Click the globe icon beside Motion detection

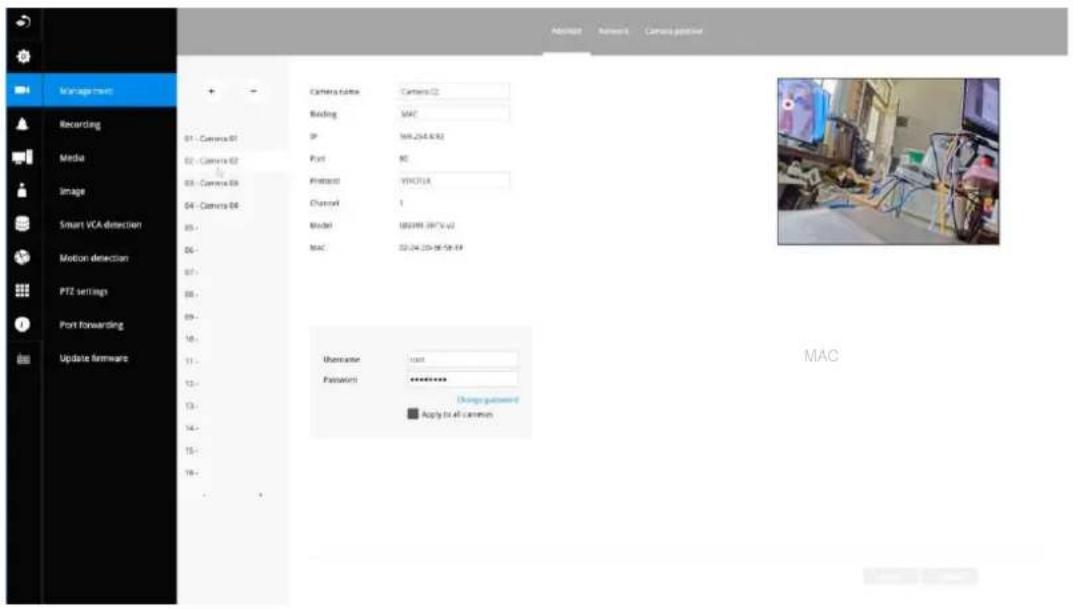tap(22, 257)
